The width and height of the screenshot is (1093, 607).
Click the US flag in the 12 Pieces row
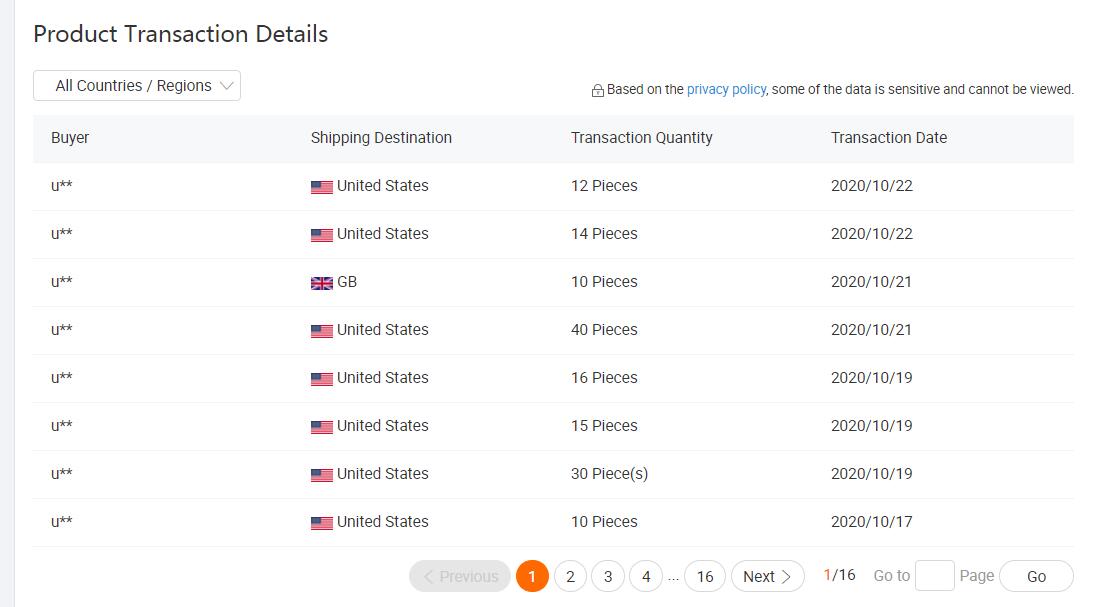[x=321, y=187]
